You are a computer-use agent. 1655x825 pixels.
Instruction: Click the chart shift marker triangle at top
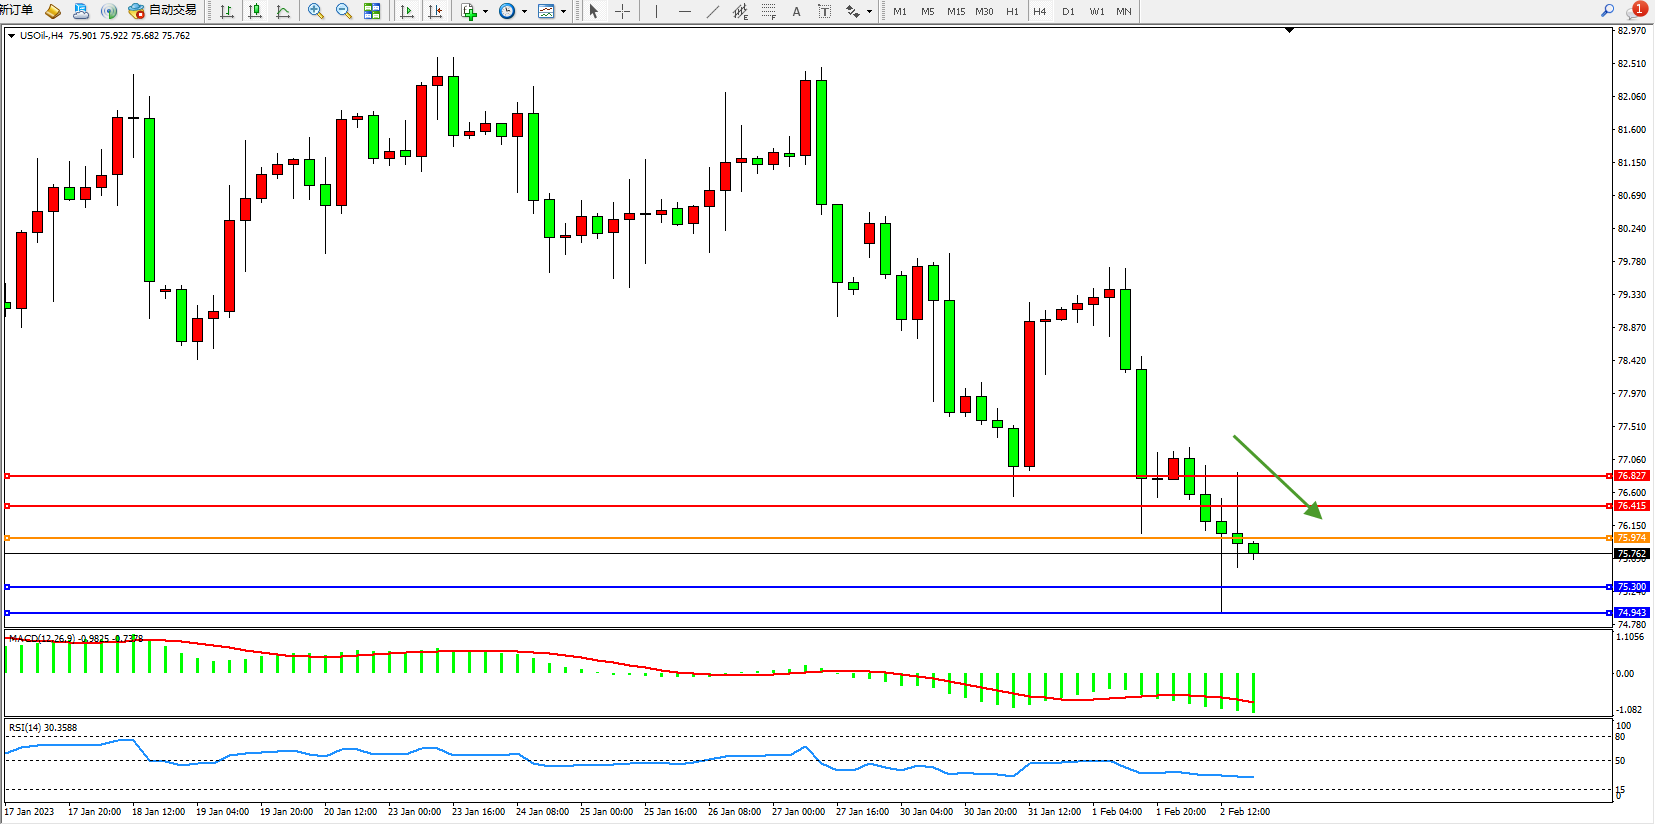(1289, 30)
